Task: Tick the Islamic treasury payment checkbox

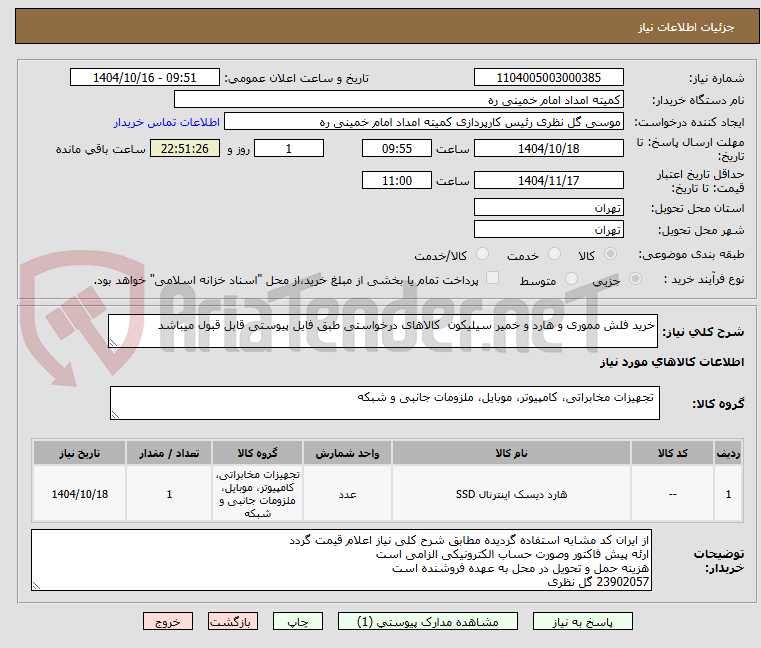Action: pyautogui.click(x=493, y=278)
